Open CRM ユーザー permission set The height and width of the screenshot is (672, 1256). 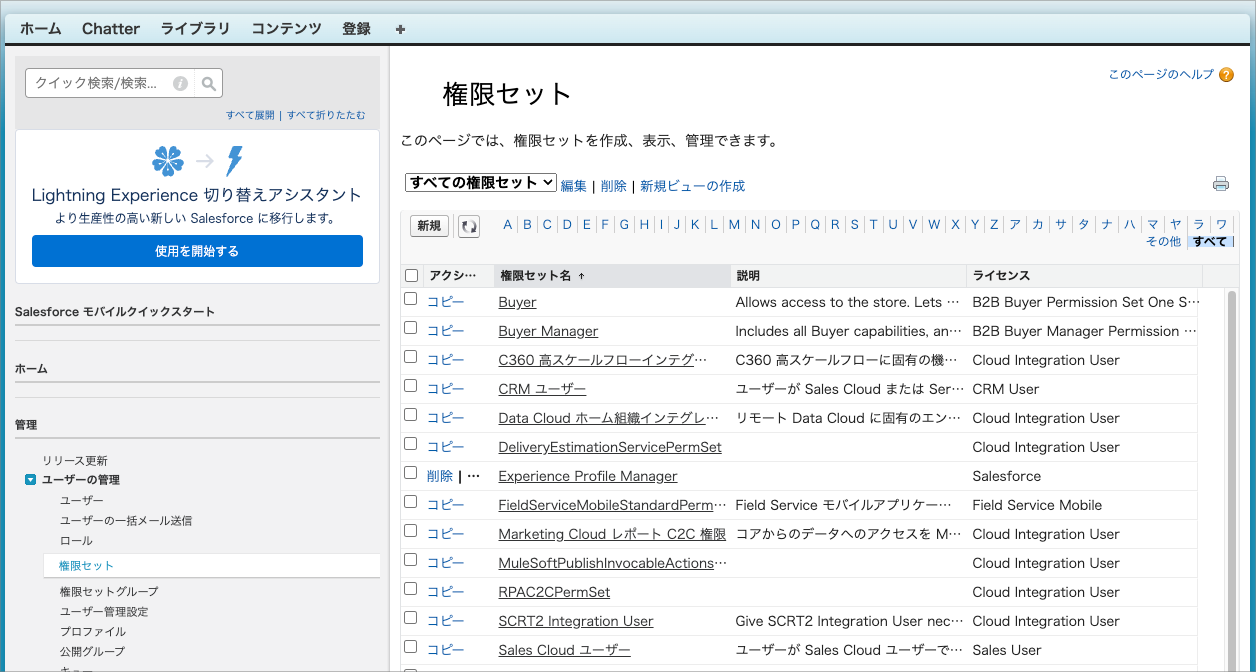click(x=542, y=389)
